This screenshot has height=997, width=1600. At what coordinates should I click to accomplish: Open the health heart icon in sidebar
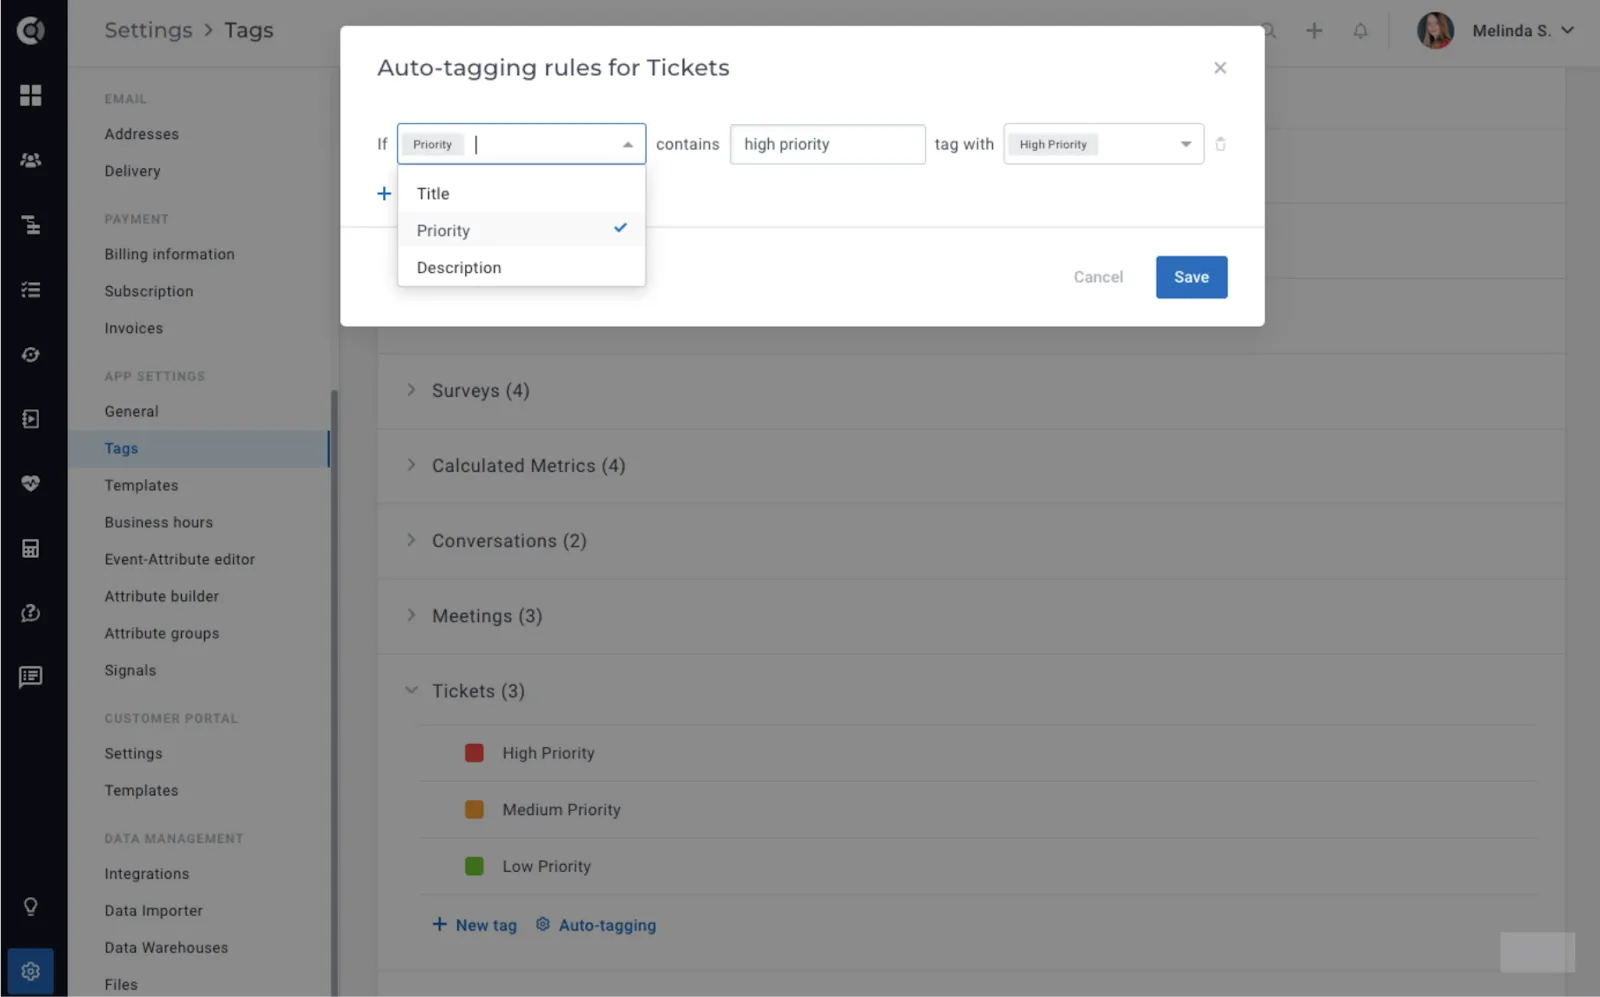31,483
